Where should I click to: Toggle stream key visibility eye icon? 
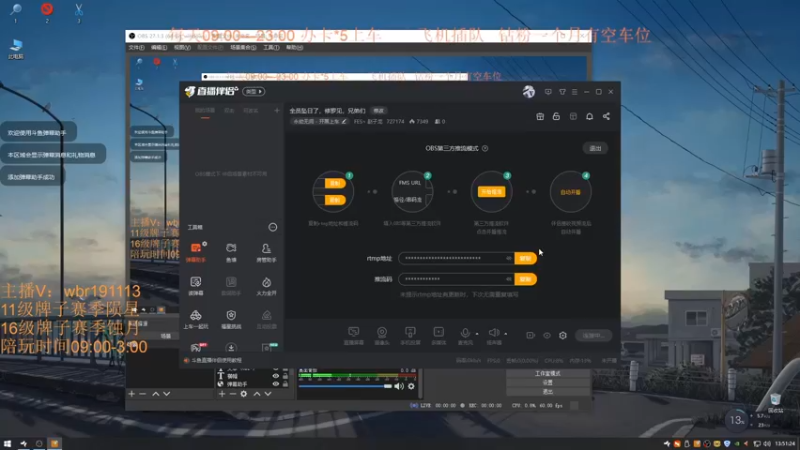509,279
